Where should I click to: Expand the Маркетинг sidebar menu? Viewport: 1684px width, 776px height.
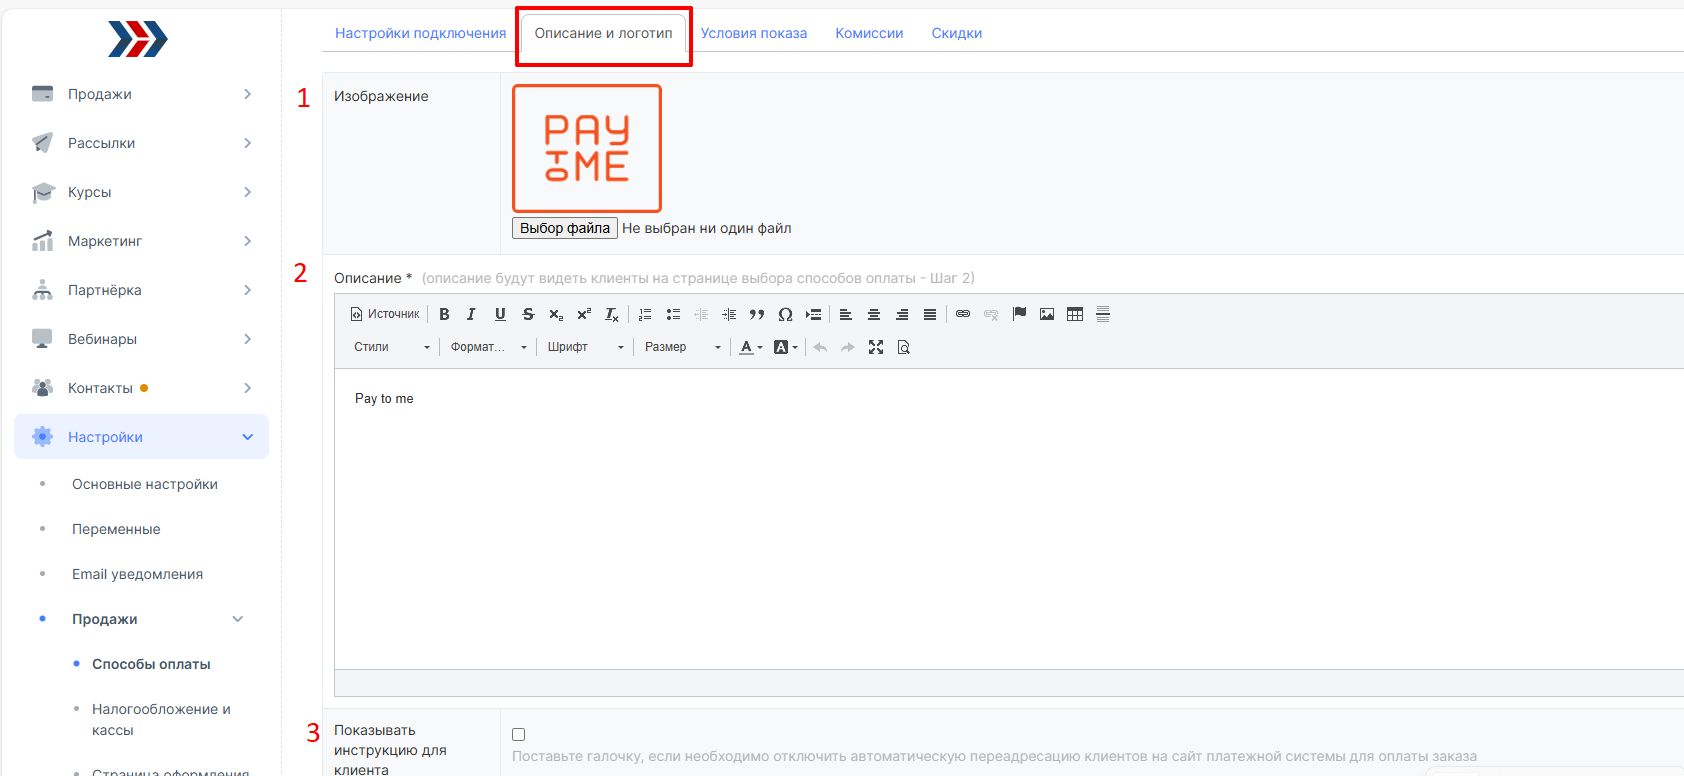[x=141, y=241]
